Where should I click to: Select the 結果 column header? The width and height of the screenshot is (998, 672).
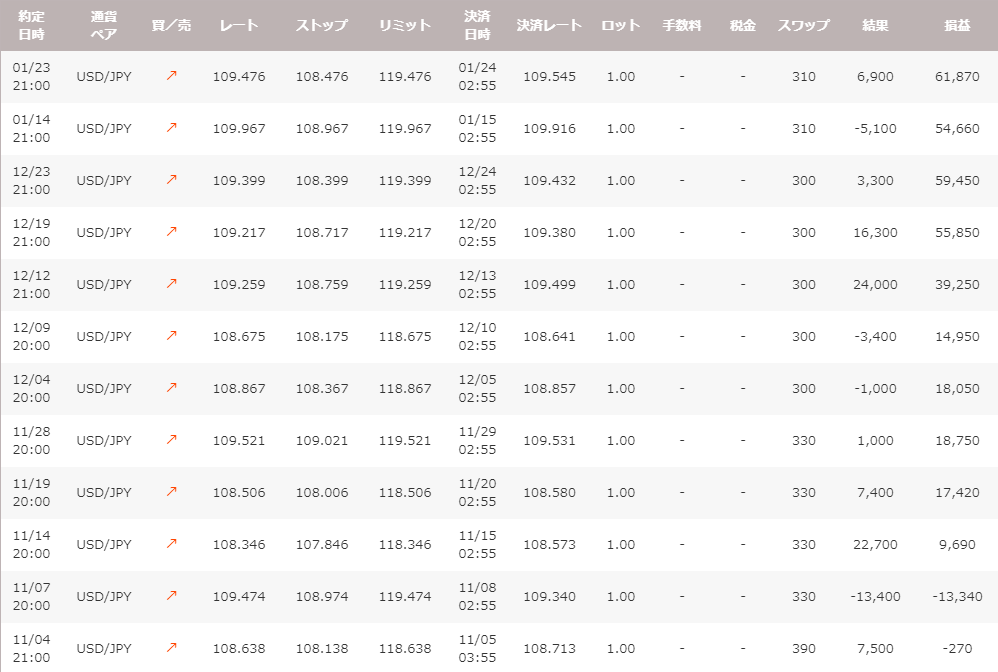(875, 25)
